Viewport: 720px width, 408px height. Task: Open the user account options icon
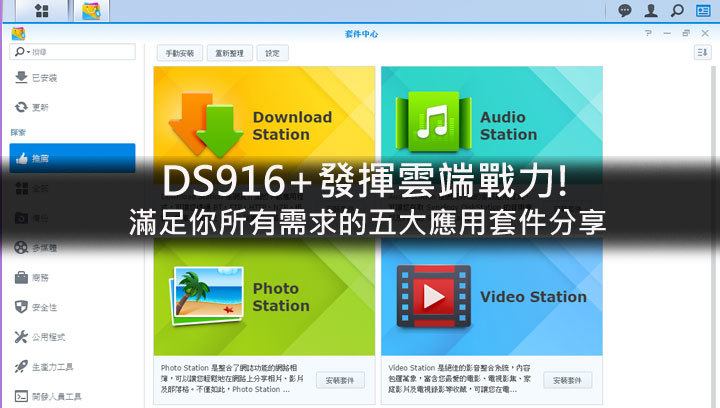pos(651,11)
